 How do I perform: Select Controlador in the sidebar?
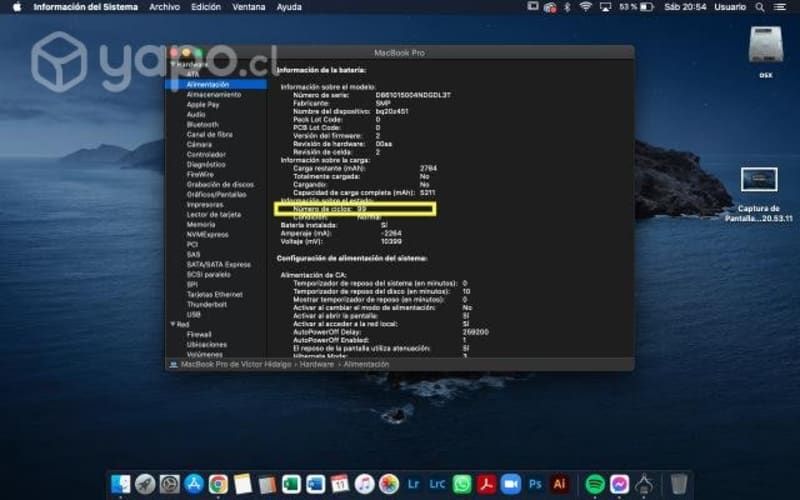point(206,154)
